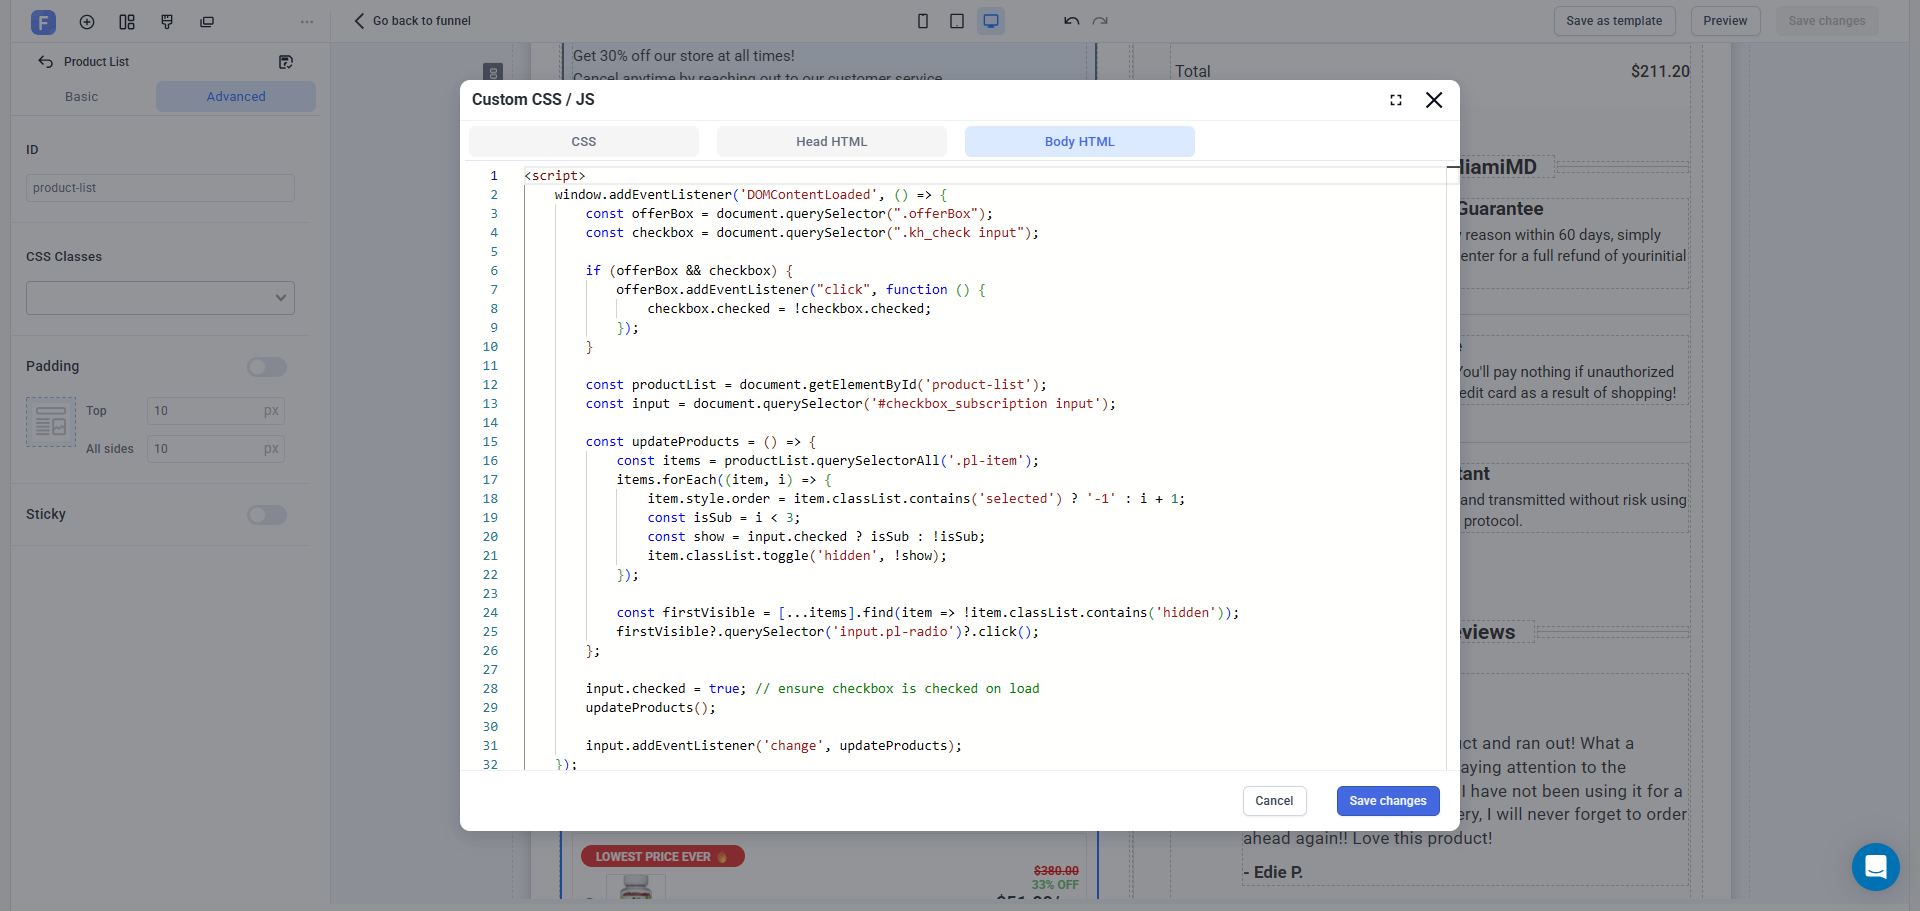Image resolution: width=1920 pixels, height=911 pixels.
Task: Open the CSS Classes dropdown
Action: [160, 298]
